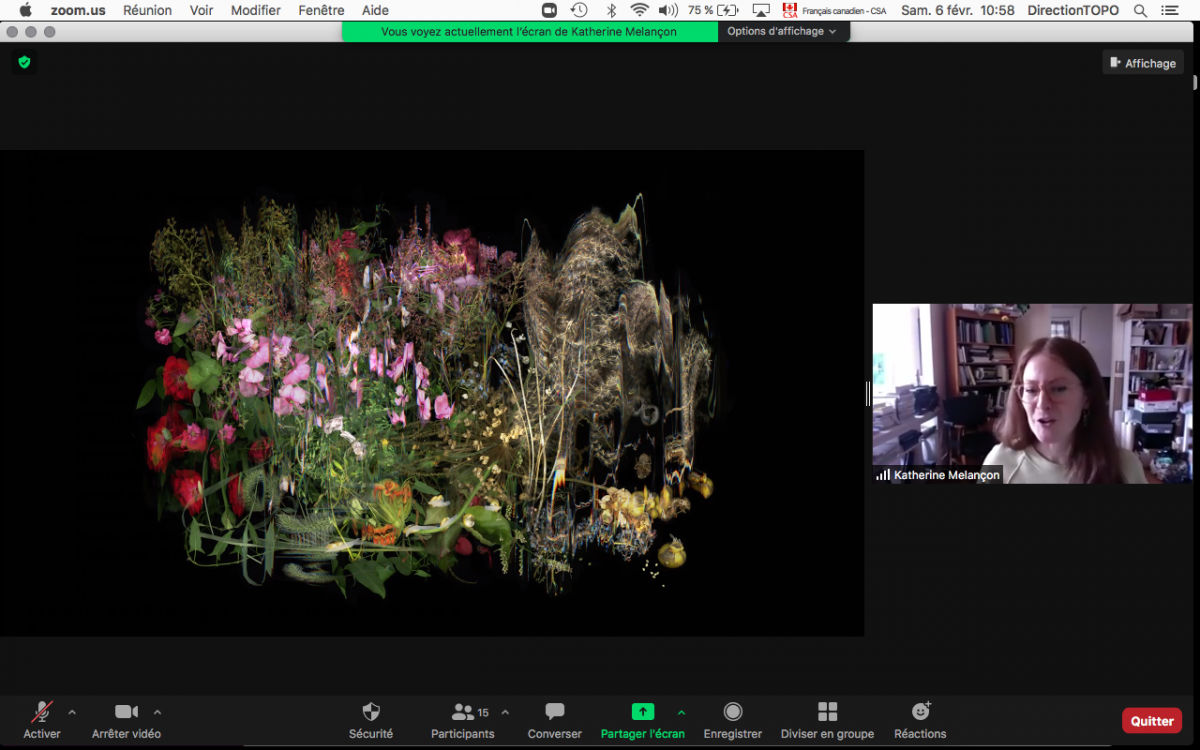
Task: Expand the video options arrow beside Arrêter vidéo
Action: [157, 712]
